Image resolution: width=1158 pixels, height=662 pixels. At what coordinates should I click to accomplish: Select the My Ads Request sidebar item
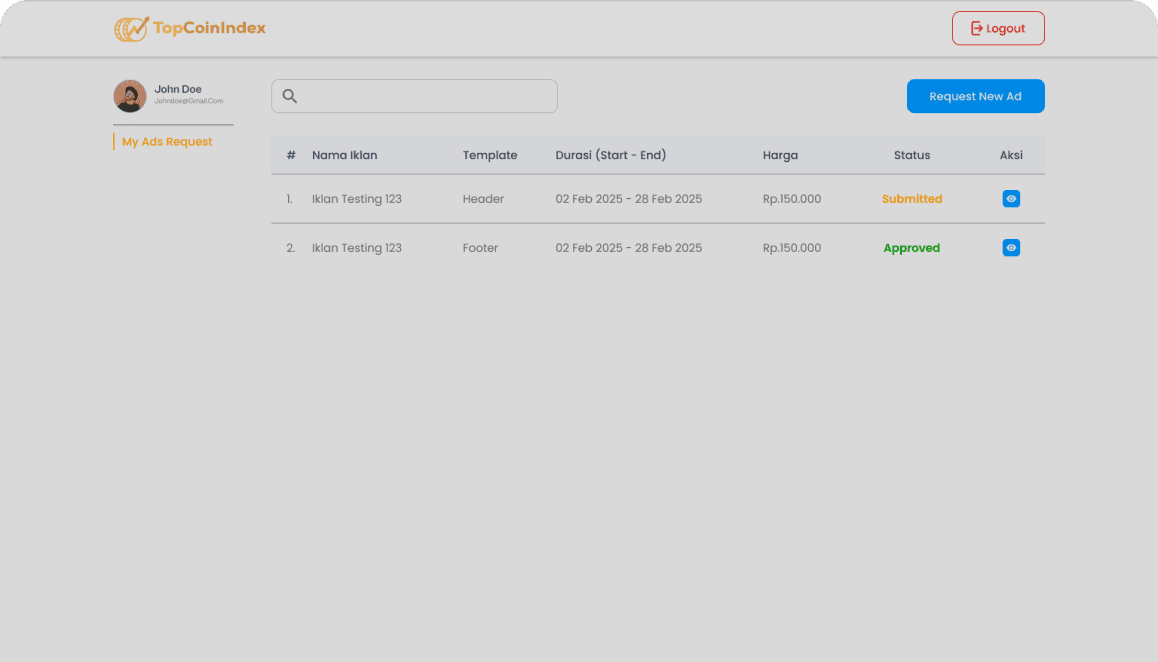(x=166, y=141)
